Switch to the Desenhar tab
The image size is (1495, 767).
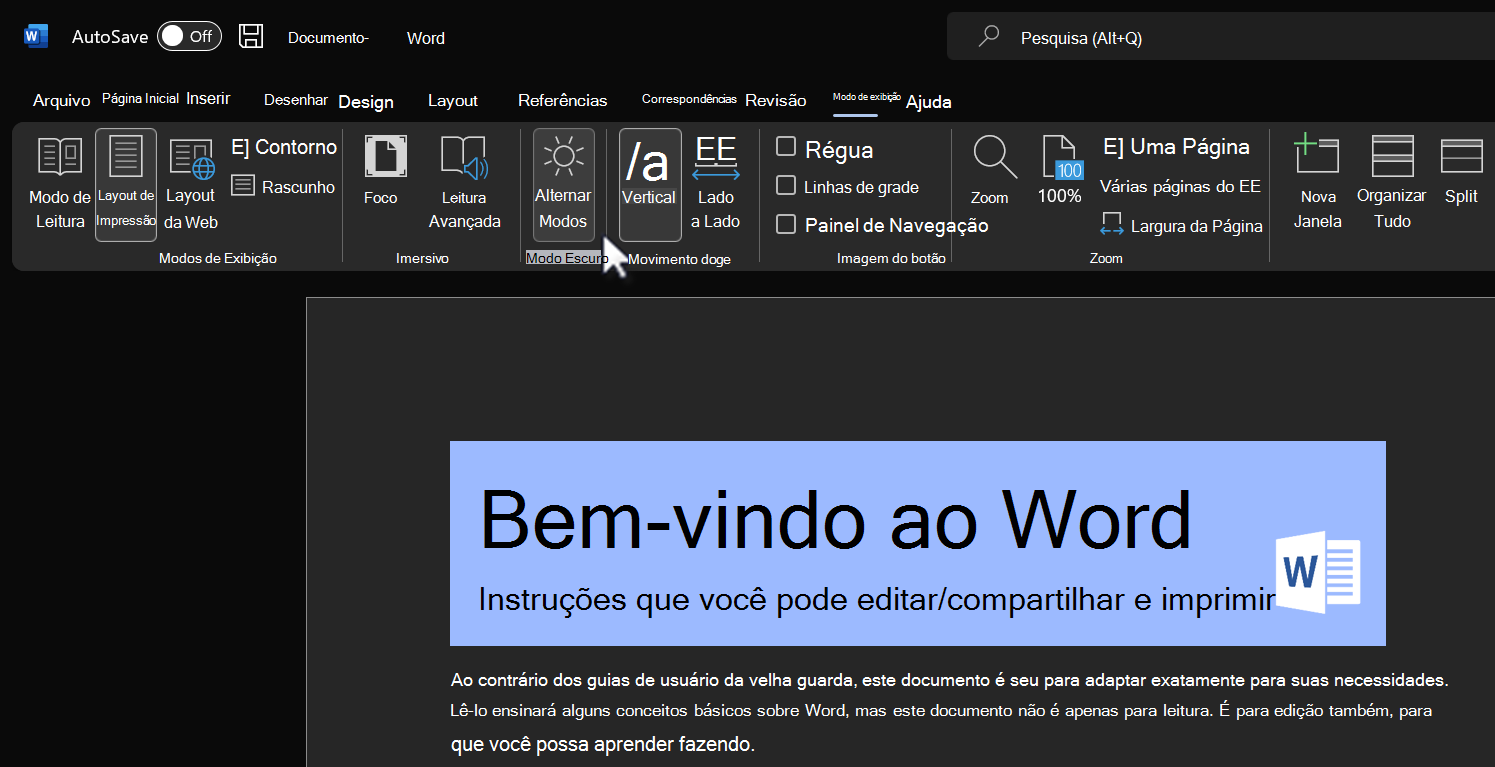[296, 100]
